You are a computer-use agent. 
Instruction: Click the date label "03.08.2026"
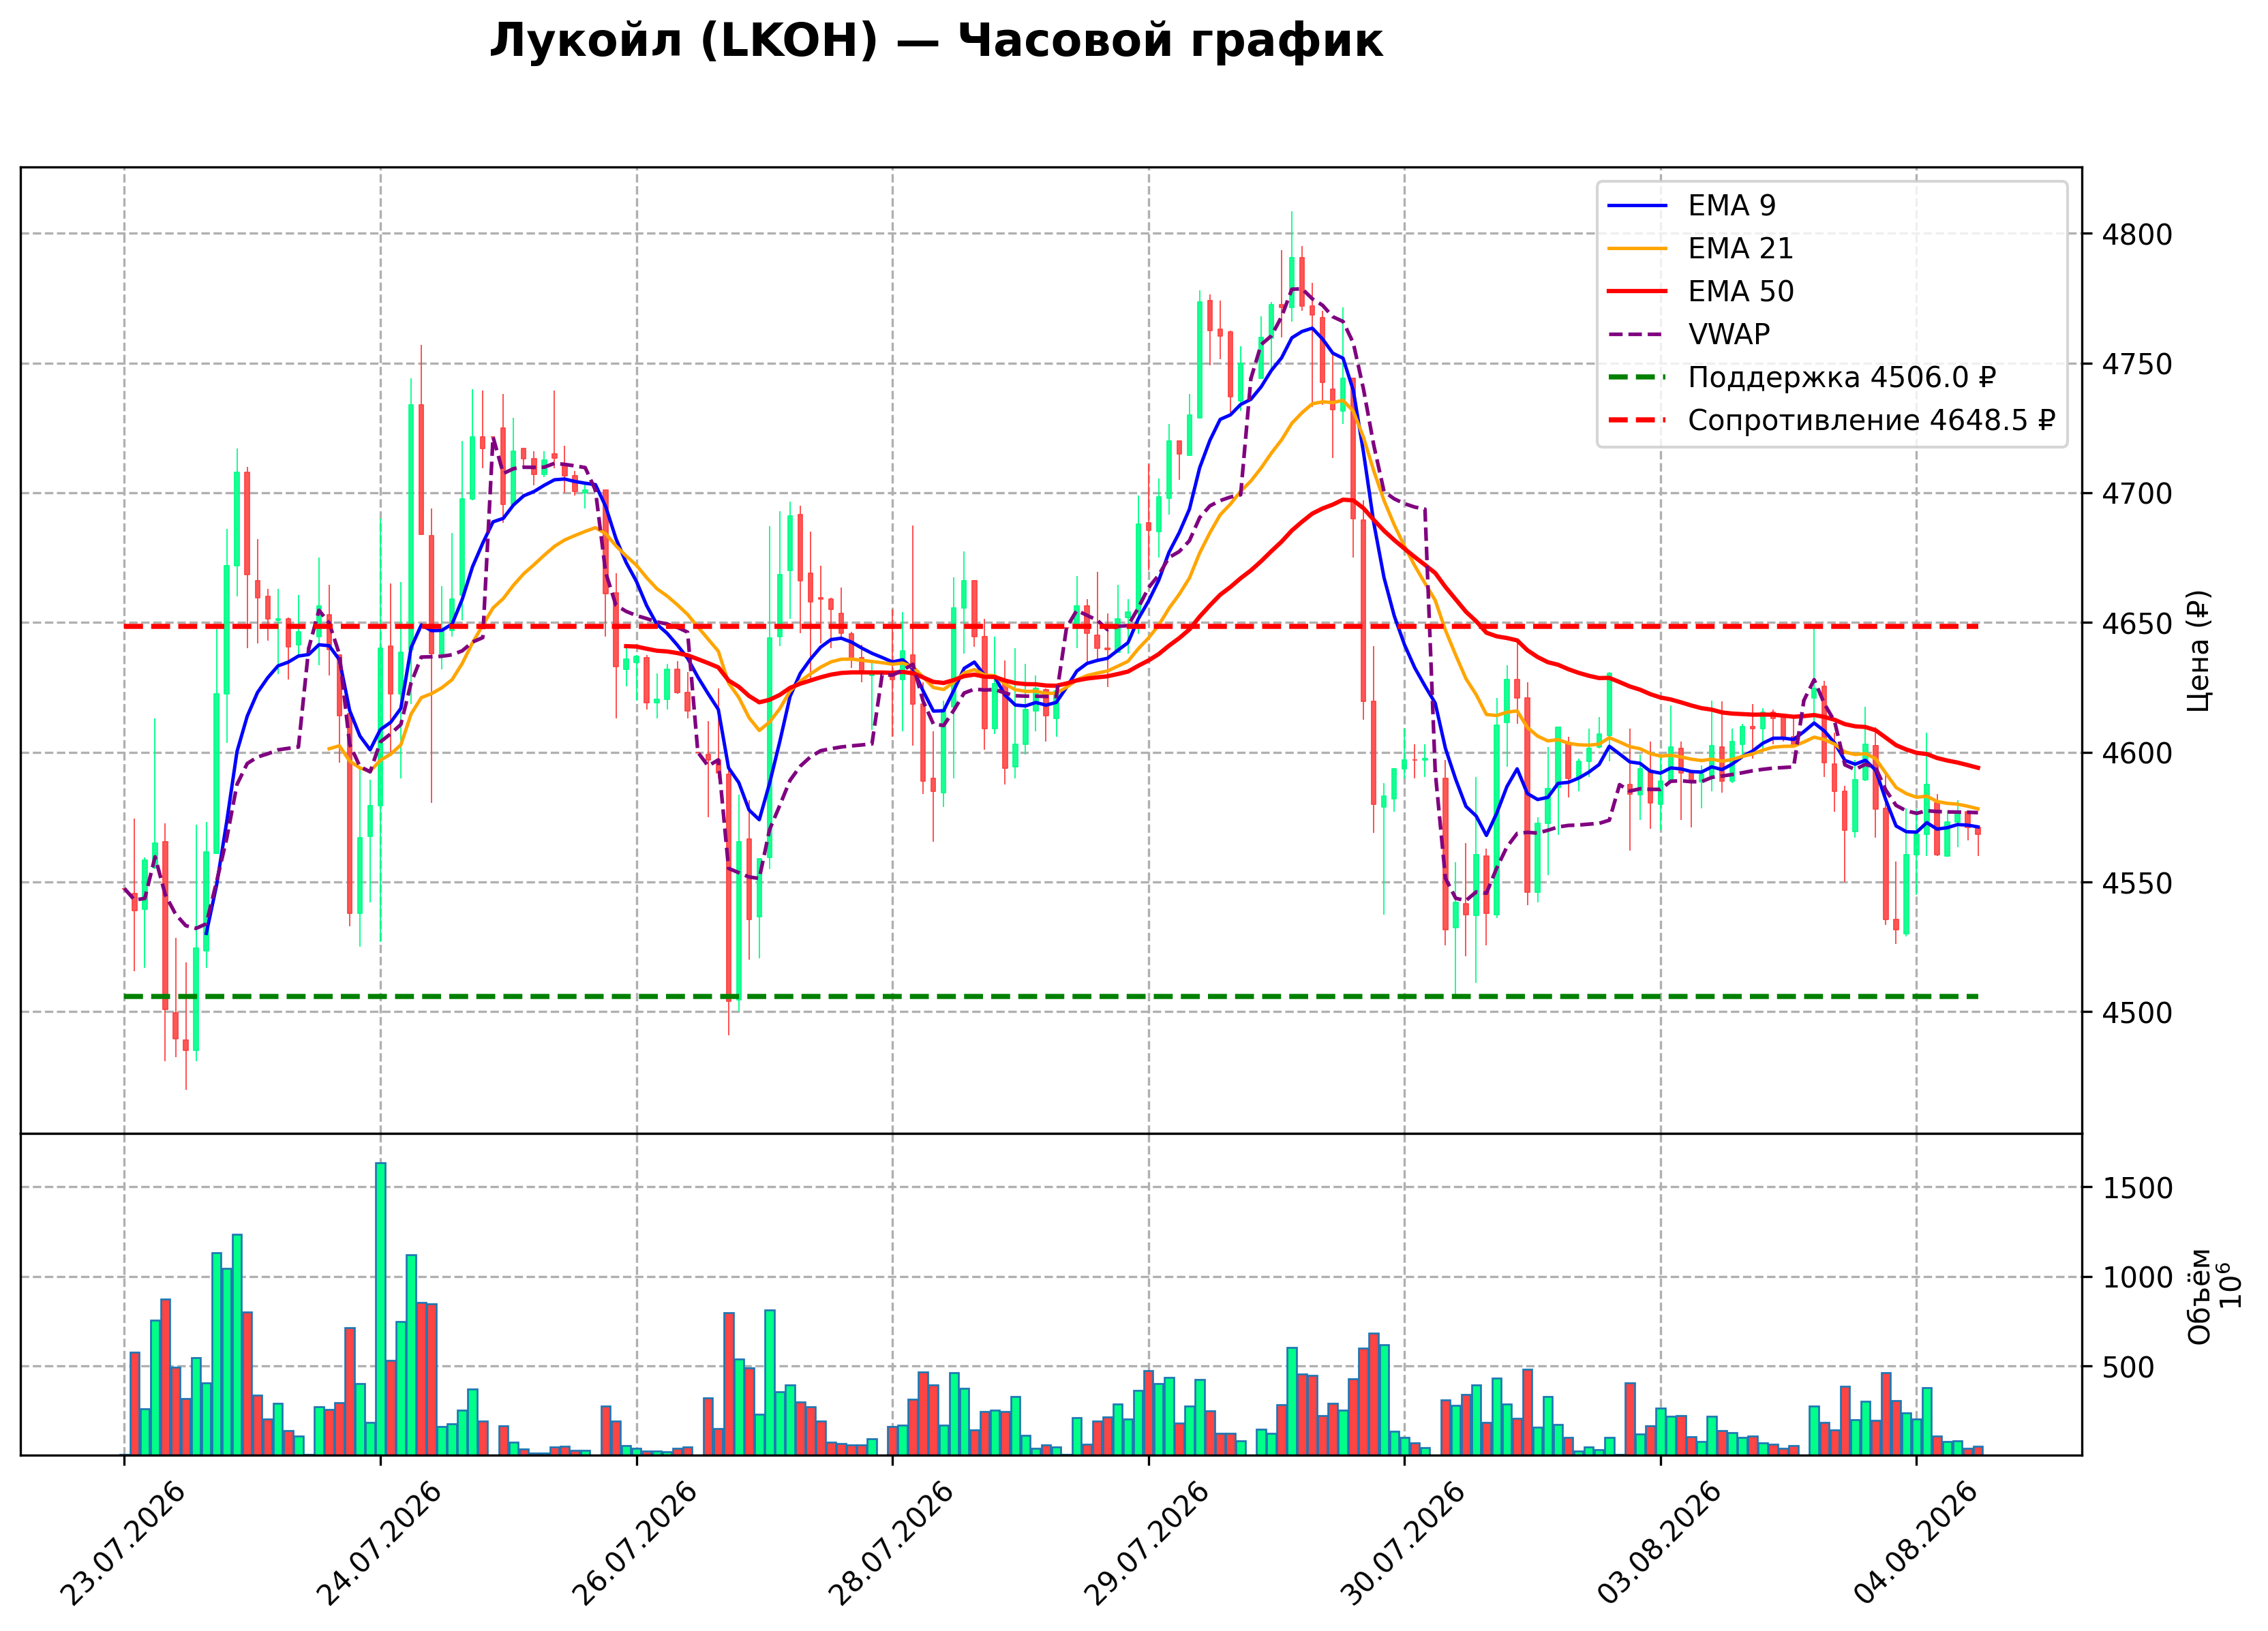[x=1659, y=1544]
